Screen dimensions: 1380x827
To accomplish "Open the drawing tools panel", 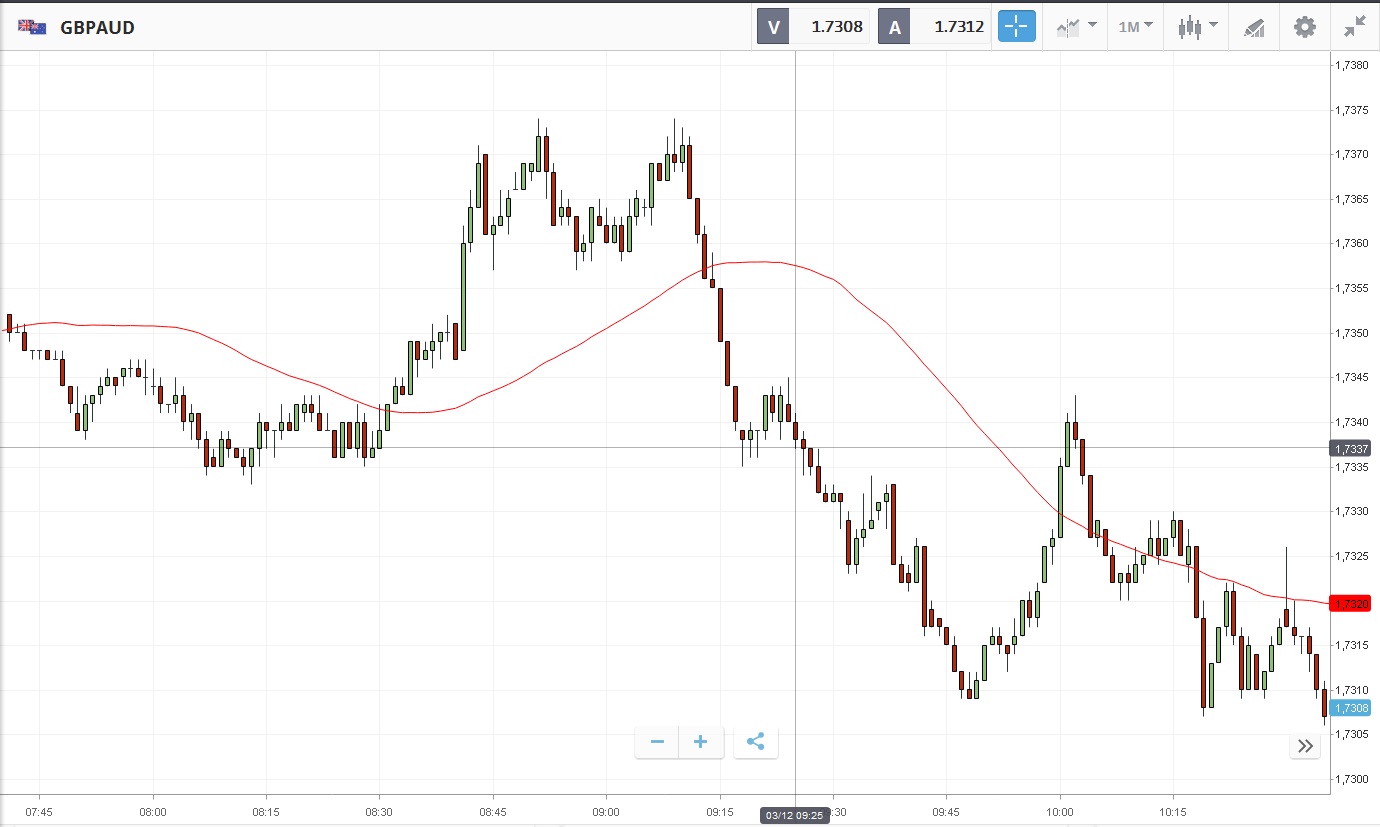I will (1254, 27).
